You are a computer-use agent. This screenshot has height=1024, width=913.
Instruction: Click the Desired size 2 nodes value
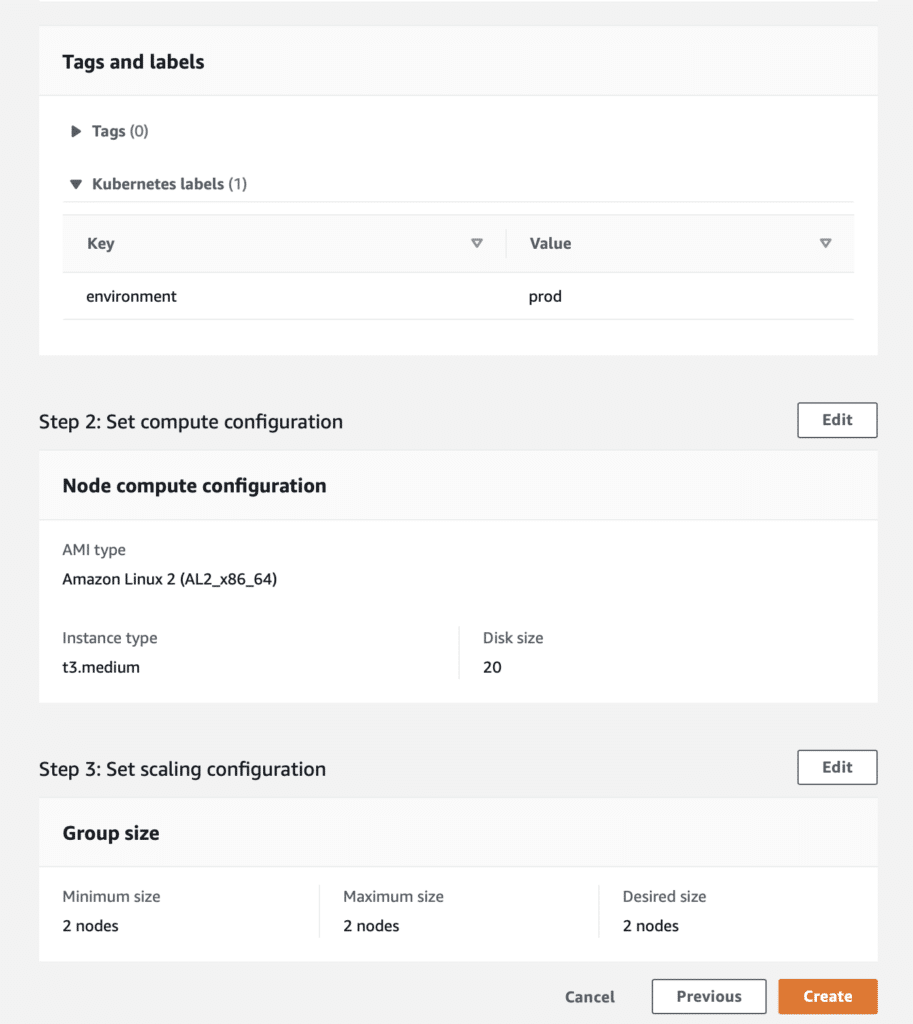[650, 926]
